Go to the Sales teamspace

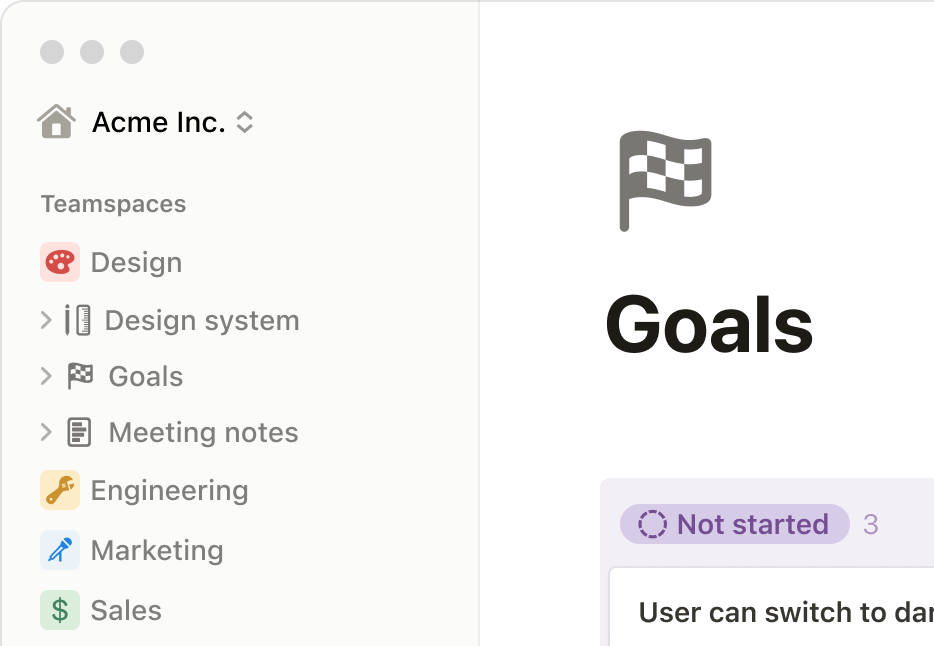126,610
